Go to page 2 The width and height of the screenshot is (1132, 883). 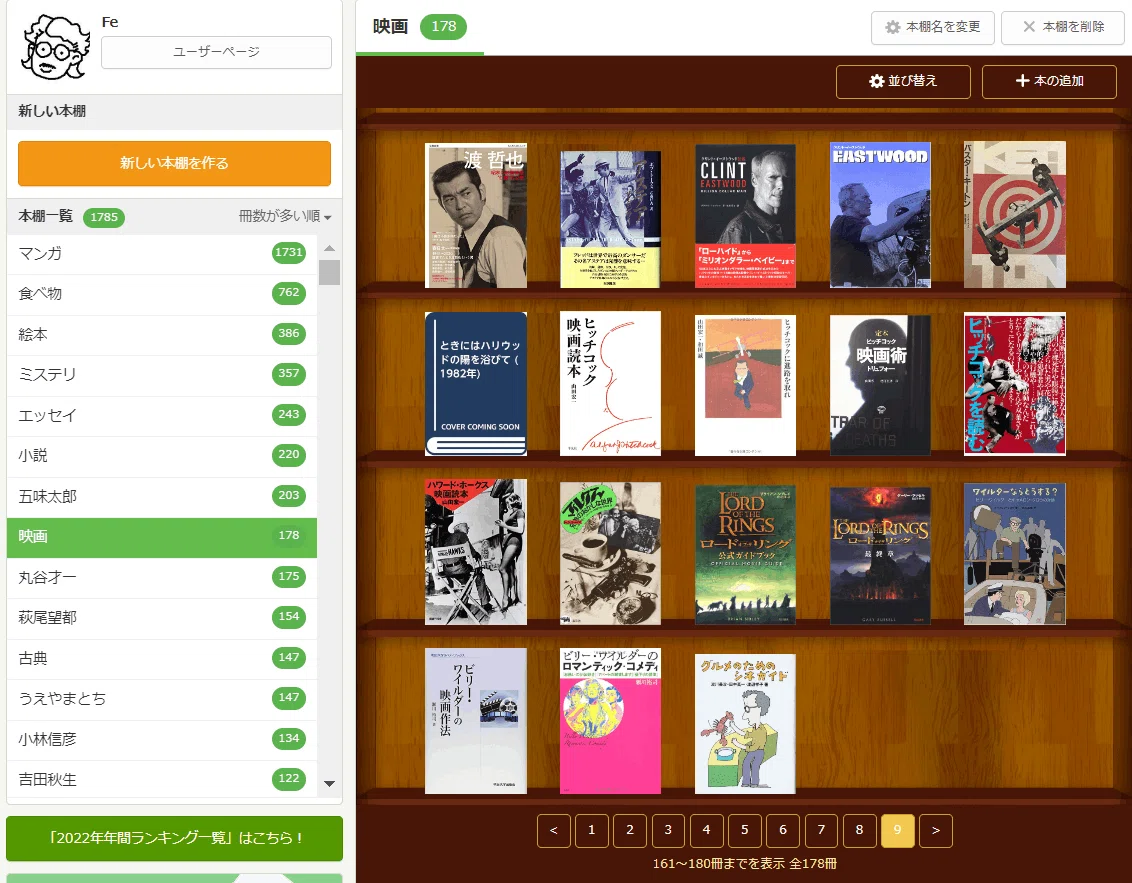(x=630, y=830)
